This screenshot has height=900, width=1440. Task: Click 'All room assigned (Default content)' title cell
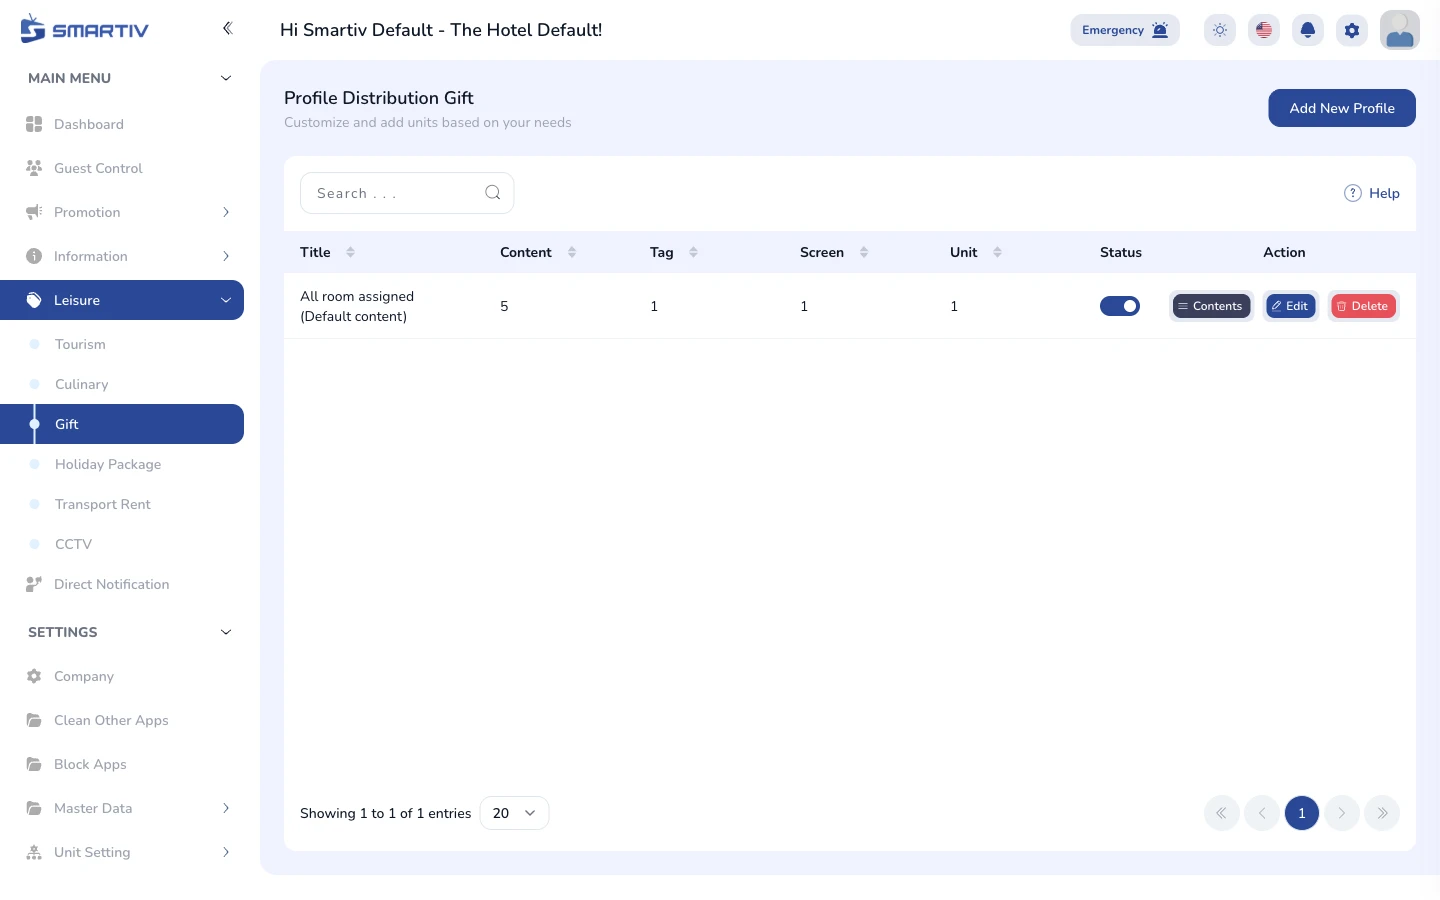pyautogui.click(x=357, y=306)
